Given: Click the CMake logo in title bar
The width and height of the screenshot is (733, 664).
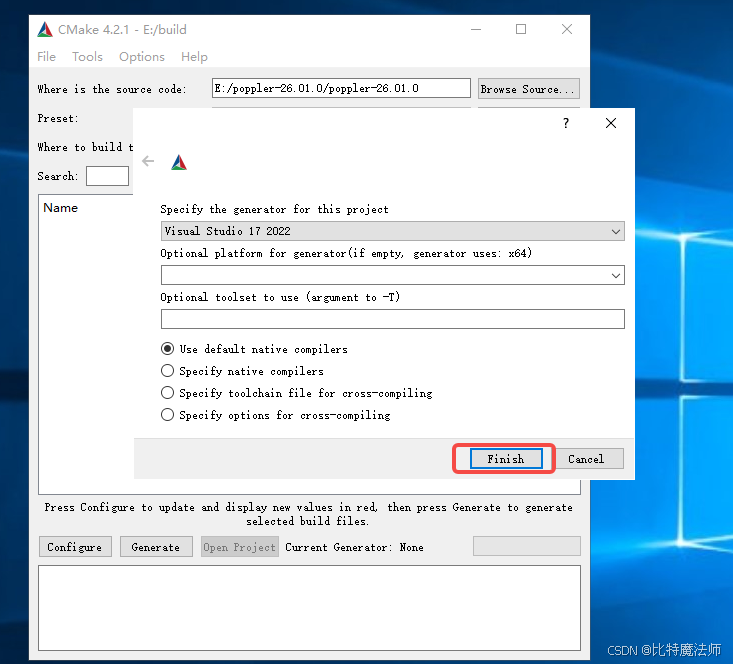Looking at the screenshot, I should click(45, 29).
